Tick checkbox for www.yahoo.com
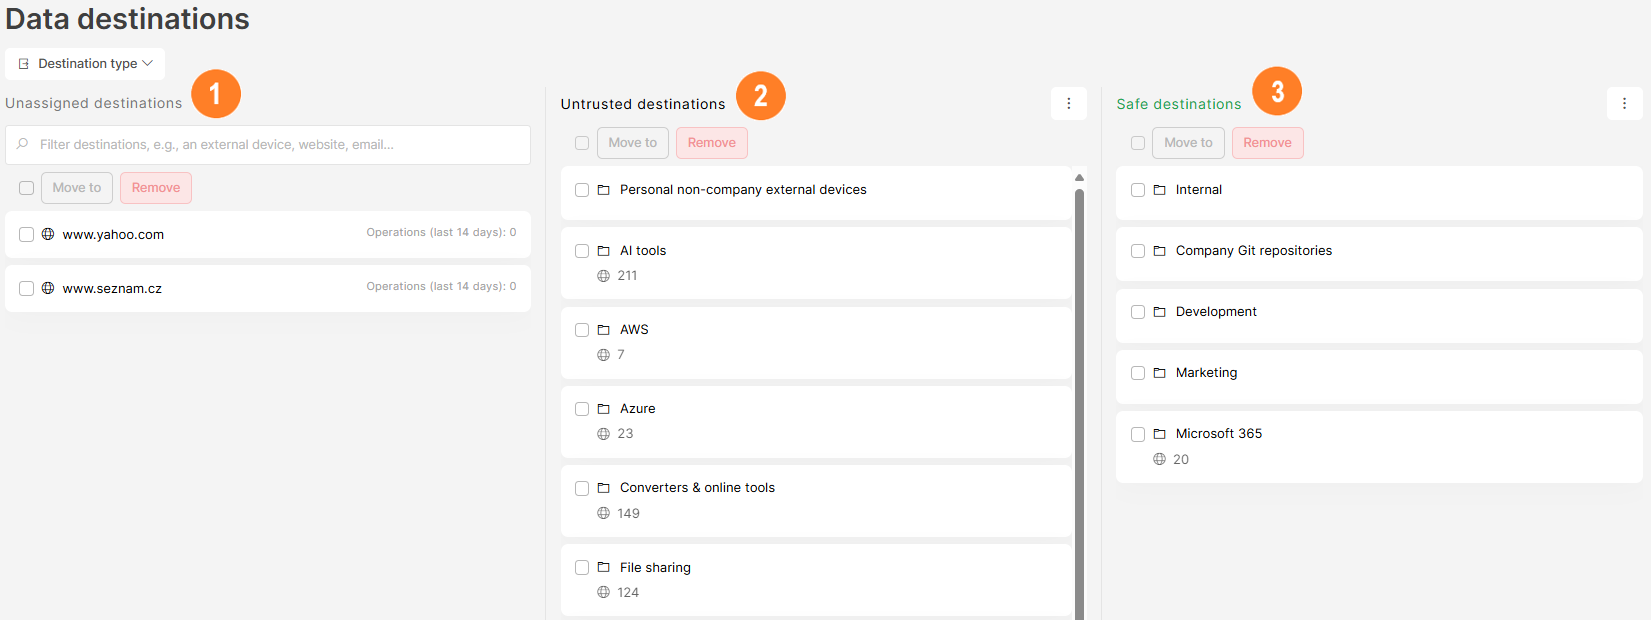Screen dimensions: 1651x620 click(x=26, y=234)
